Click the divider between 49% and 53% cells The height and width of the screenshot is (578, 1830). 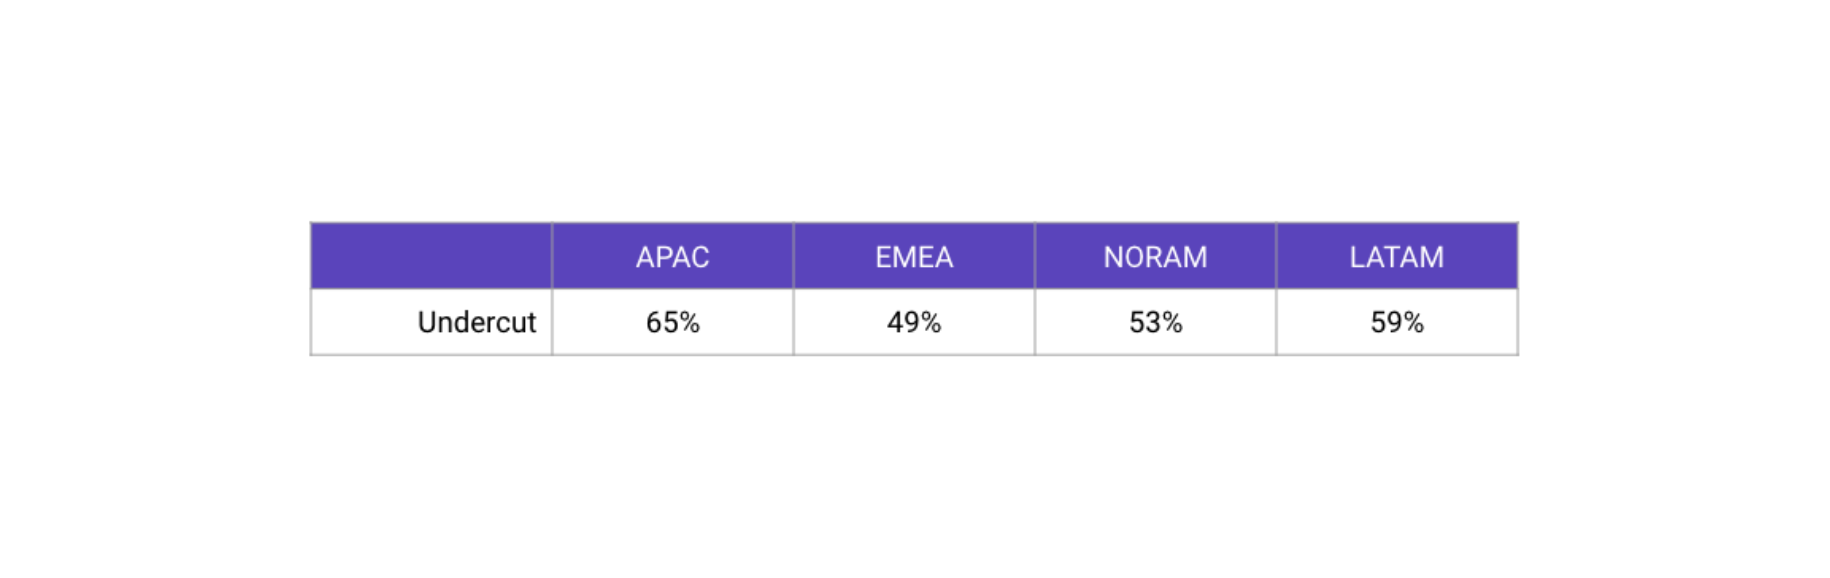pos(1035,322)
